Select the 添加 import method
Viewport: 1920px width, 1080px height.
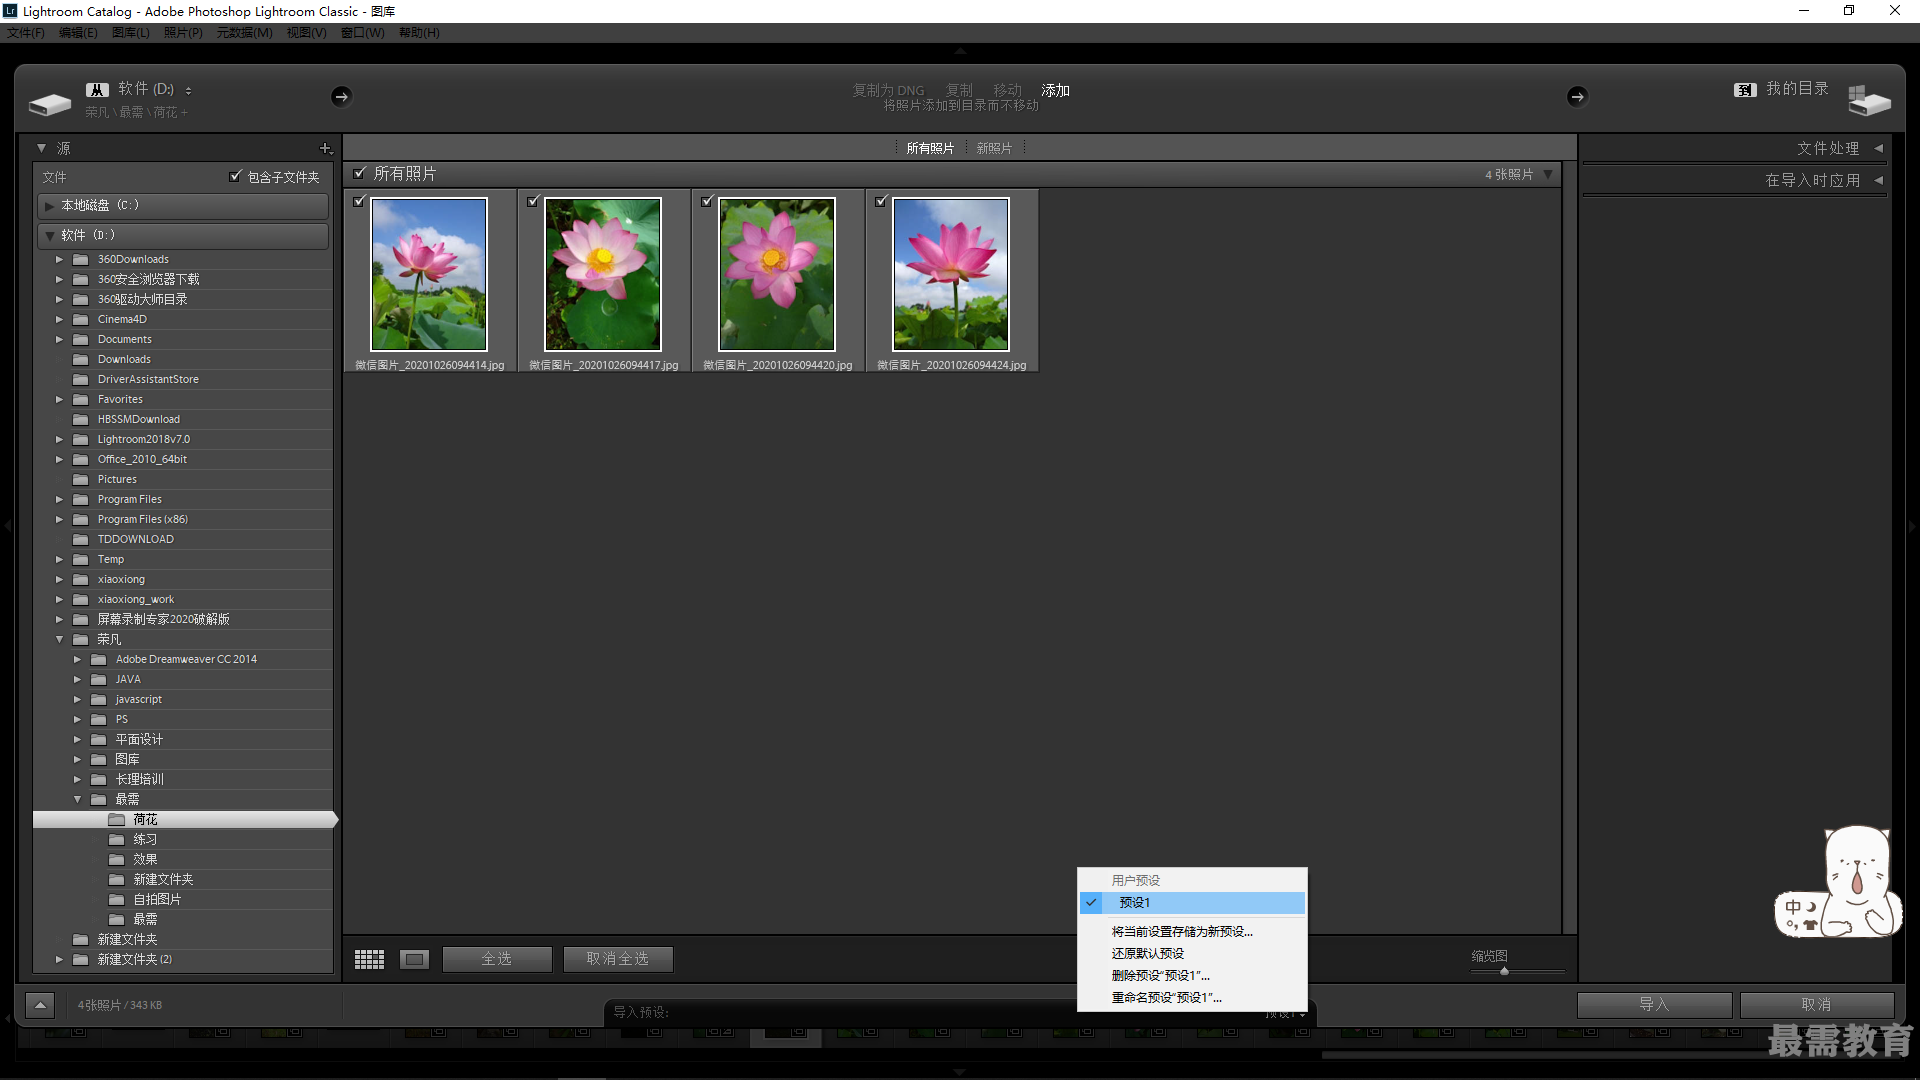tap(1055, 90)
